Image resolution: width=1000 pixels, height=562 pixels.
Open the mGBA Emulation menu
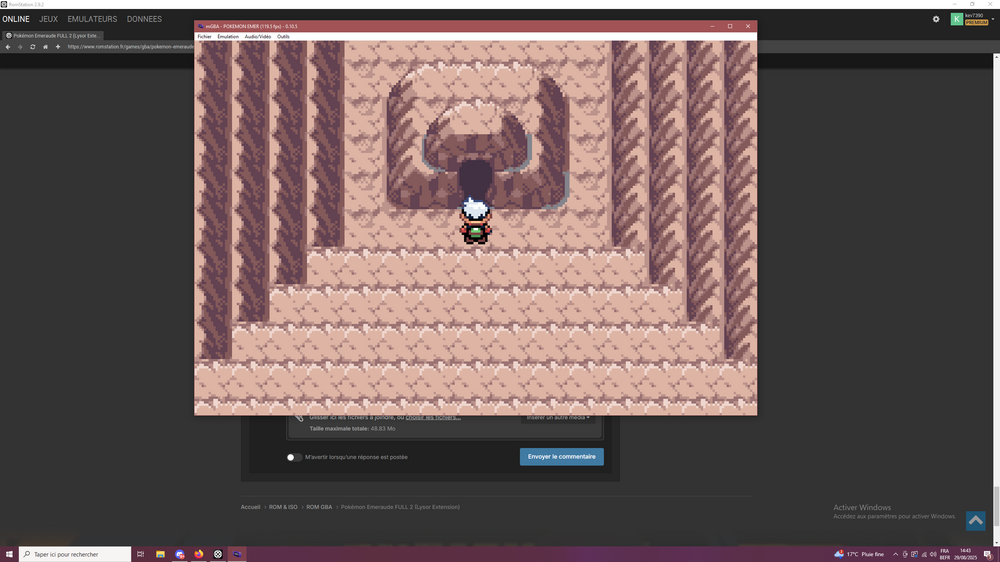(x=228, y=36)
